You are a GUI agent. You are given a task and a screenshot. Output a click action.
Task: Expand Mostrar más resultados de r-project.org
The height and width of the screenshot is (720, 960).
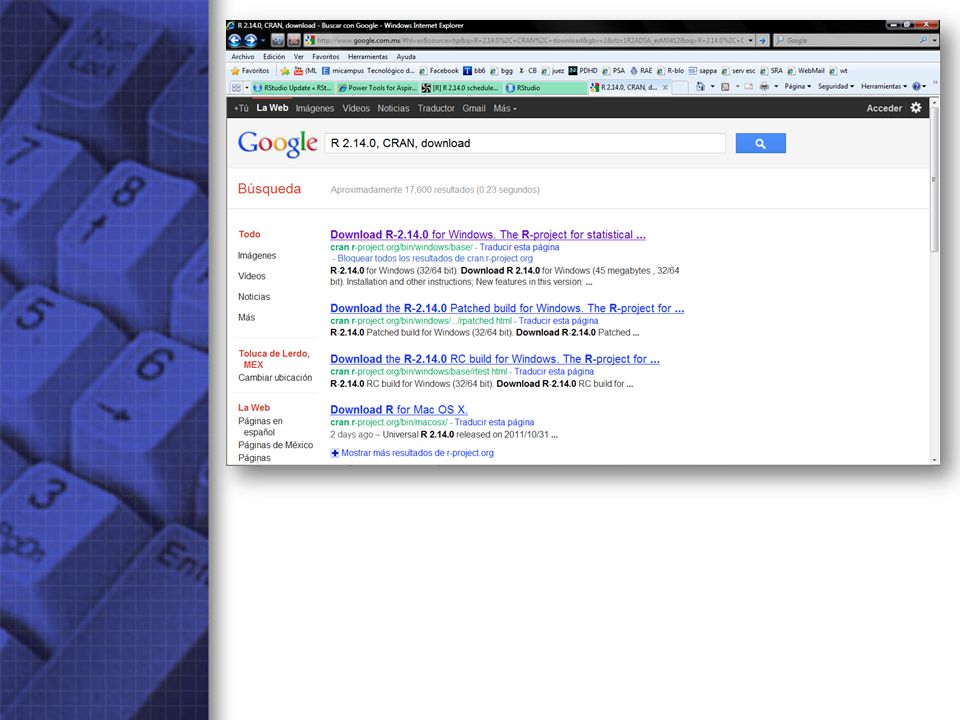412,453
